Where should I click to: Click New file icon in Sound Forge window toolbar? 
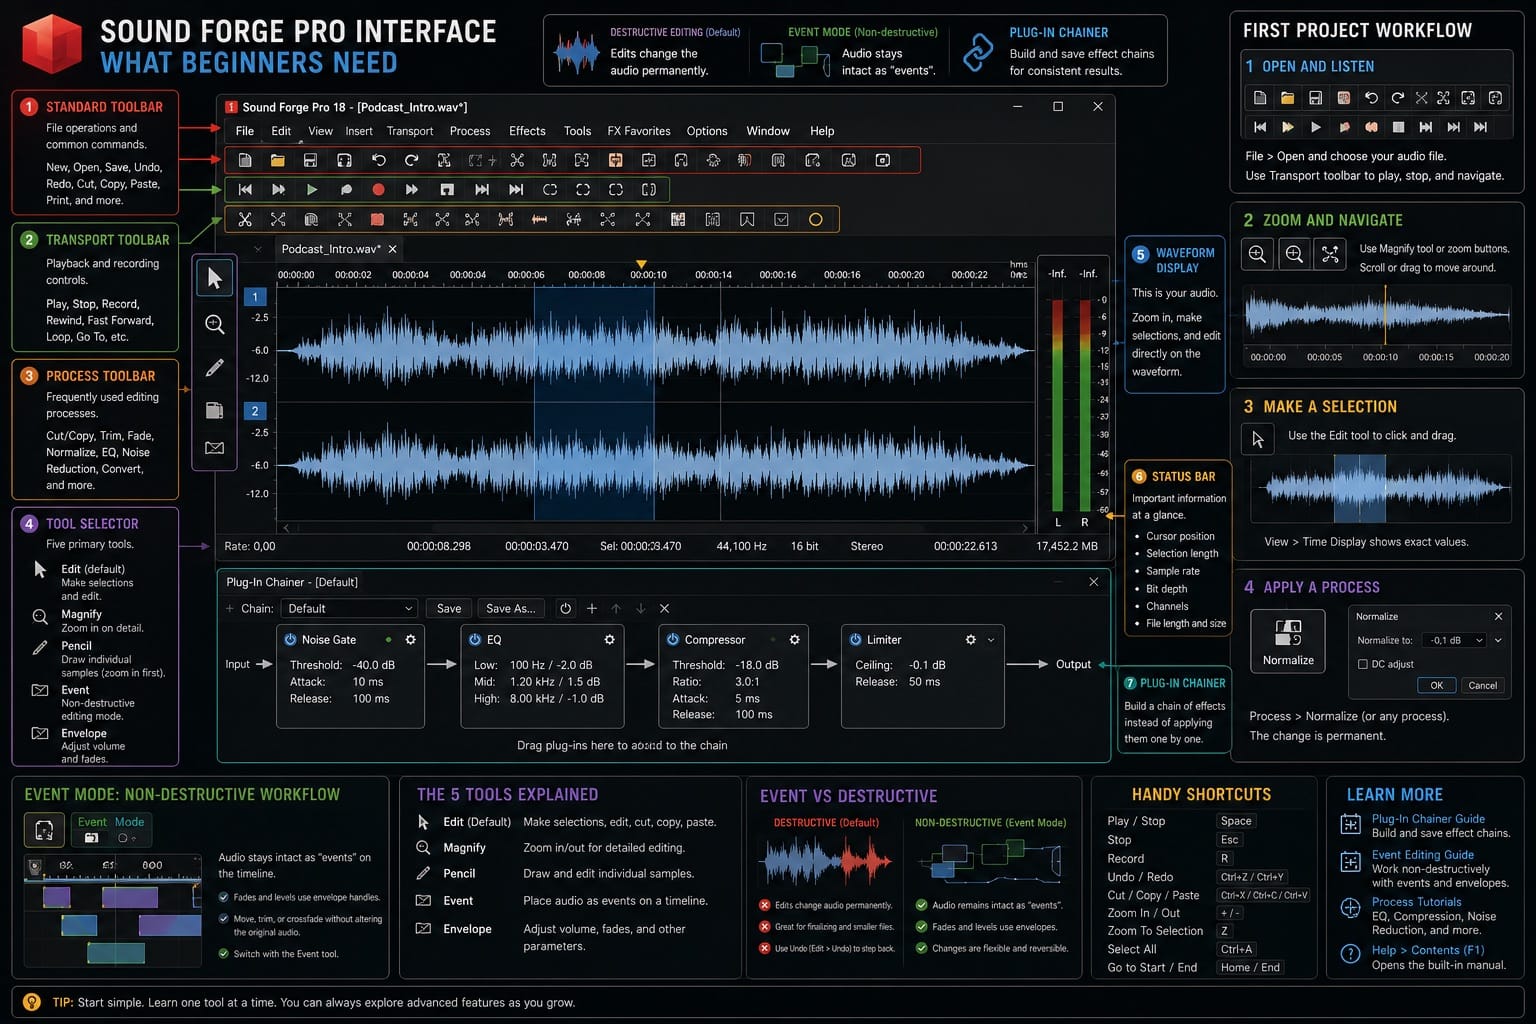click(x=245, y=160)
